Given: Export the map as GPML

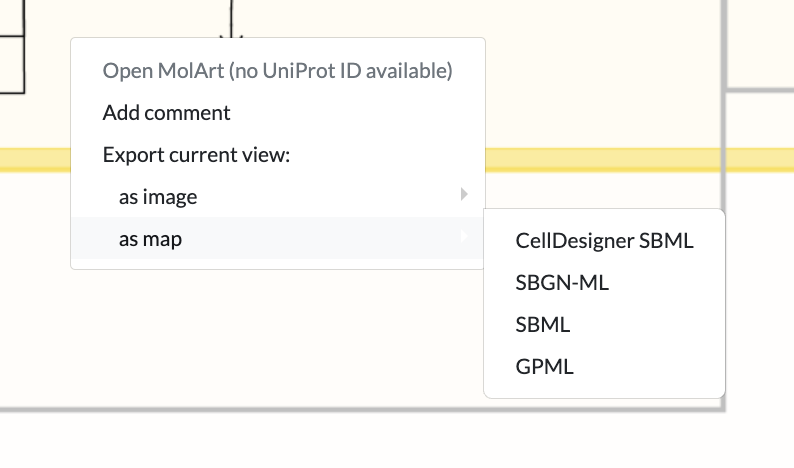Looking at the screenshot, I should click(544, 366).
